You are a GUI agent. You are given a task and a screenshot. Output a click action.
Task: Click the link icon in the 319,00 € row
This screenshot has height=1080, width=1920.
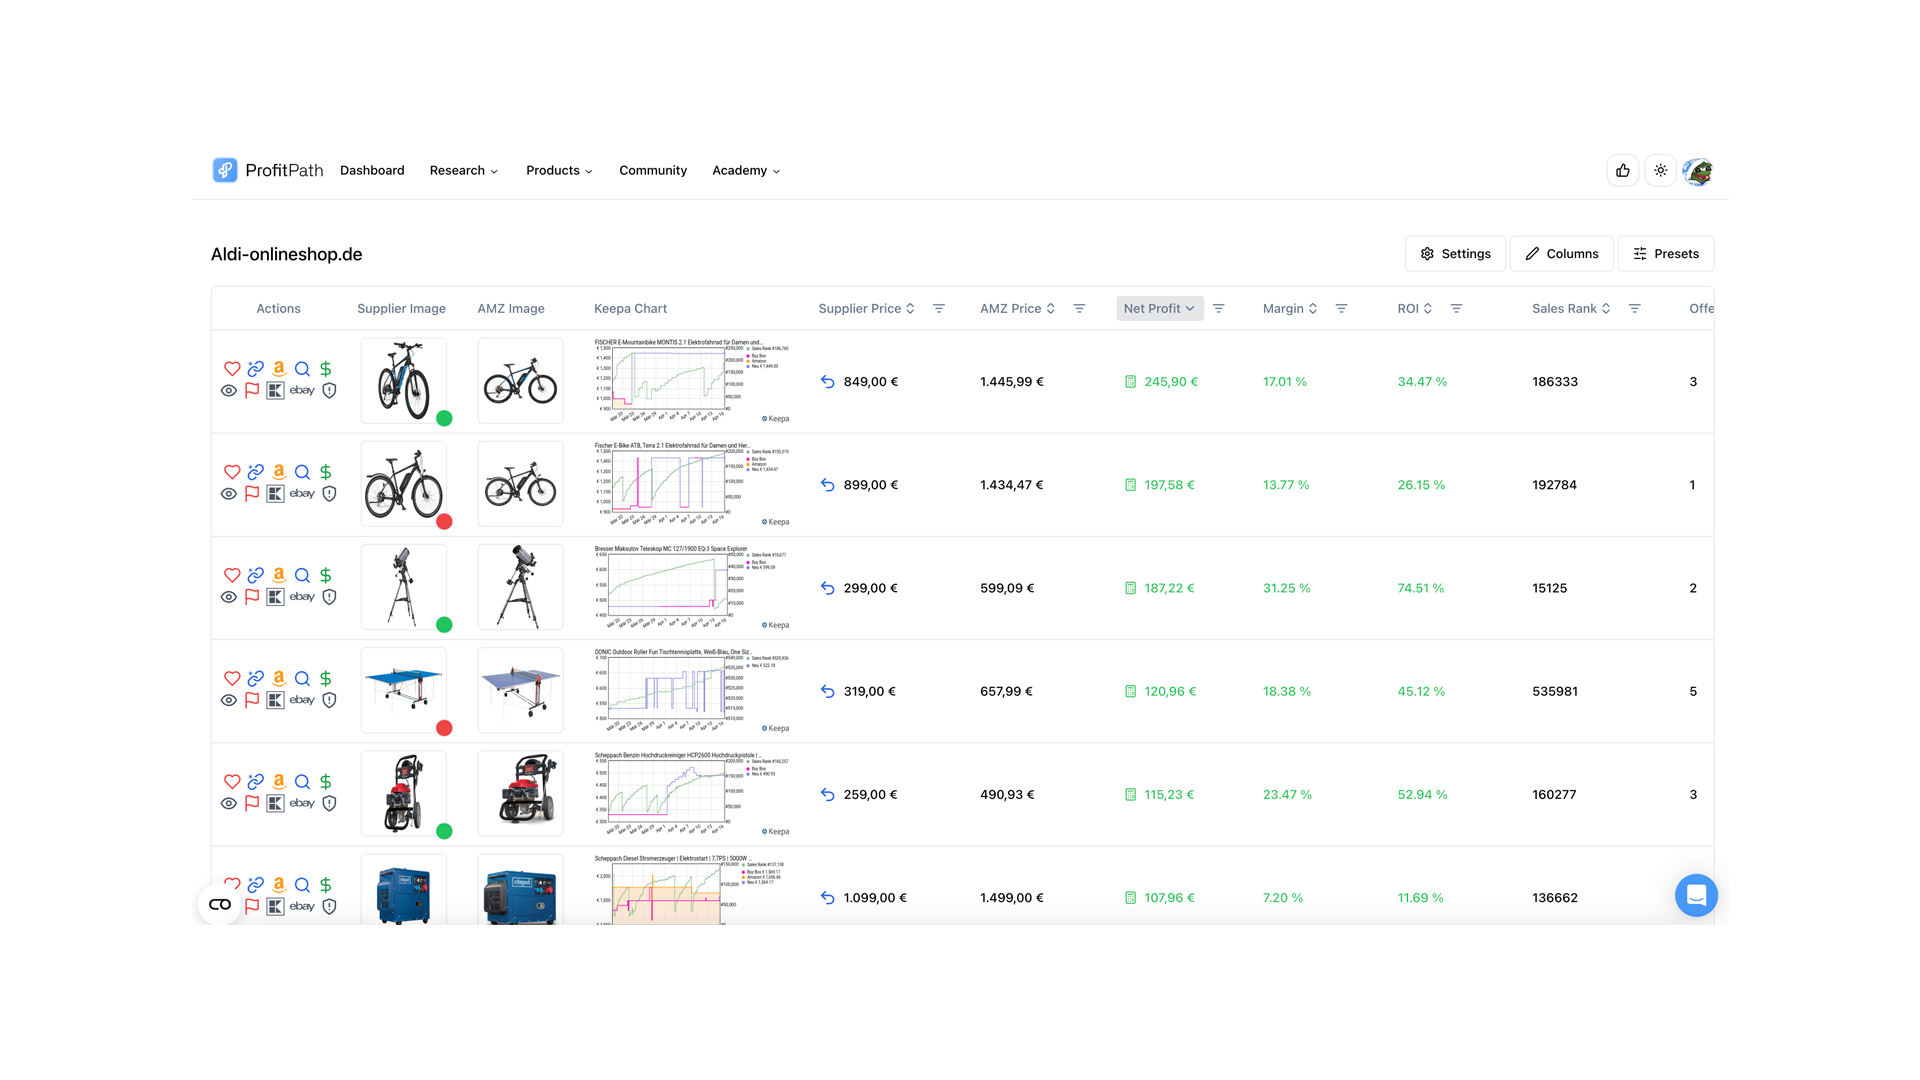[256, 678]
